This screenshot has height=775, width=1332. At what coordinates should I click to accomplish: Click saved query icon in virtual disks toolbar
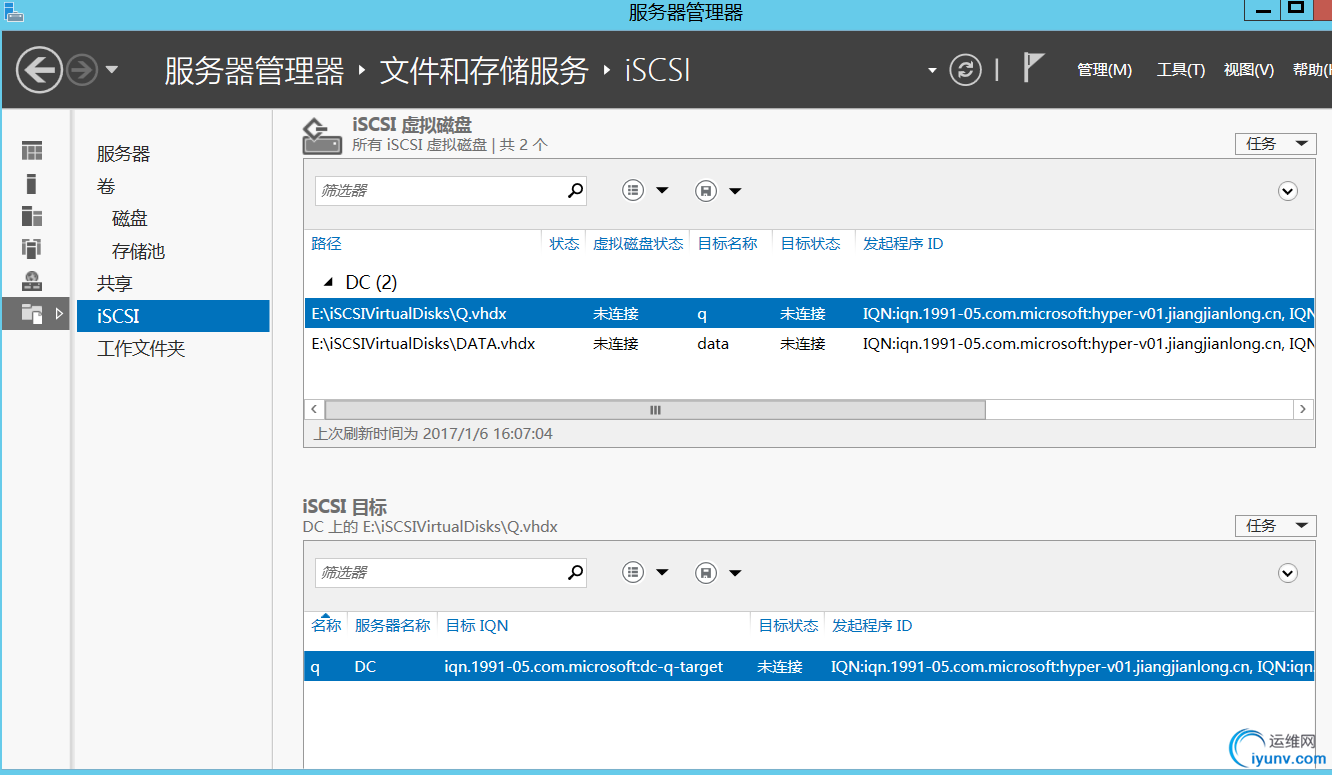click(706, 191)
